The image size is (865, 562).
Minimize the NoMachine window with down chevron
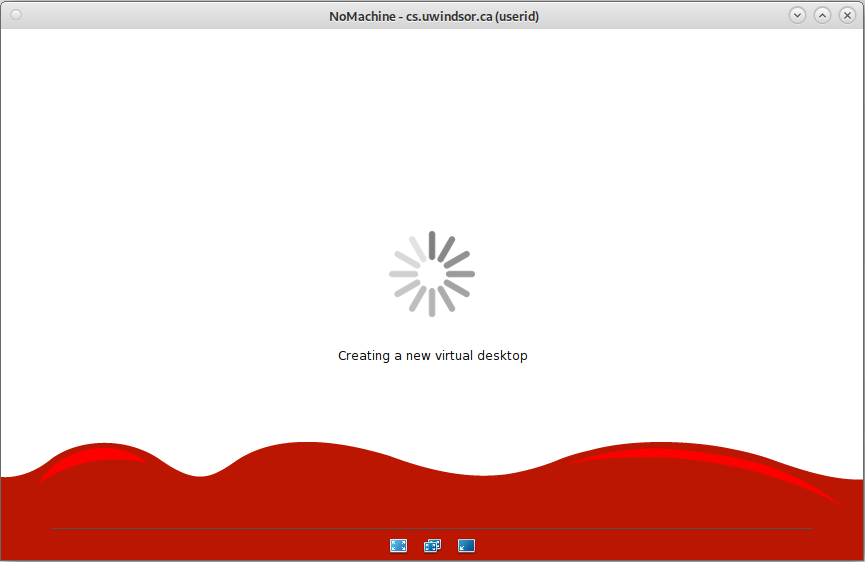pos(797,15)
